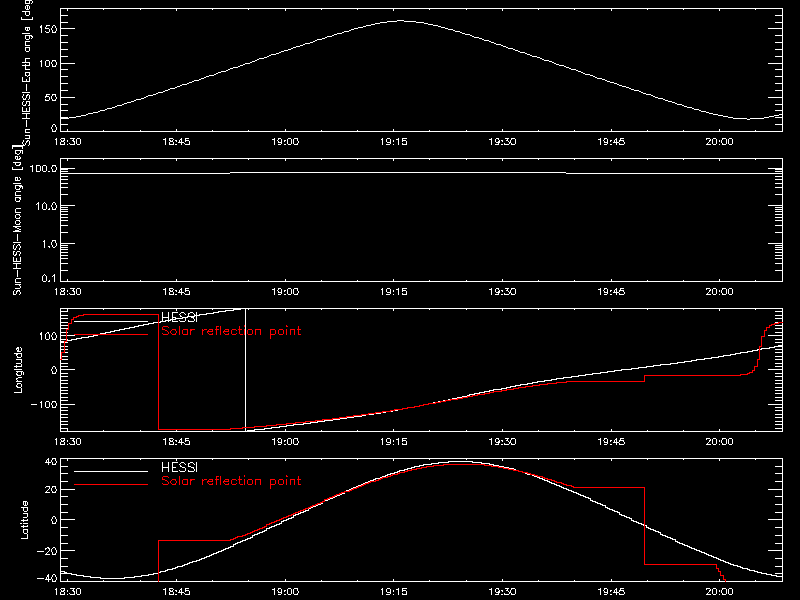Click red legend line sample in Longitude plot
This screenshot has width=800, height=600.
pos(111,335)
